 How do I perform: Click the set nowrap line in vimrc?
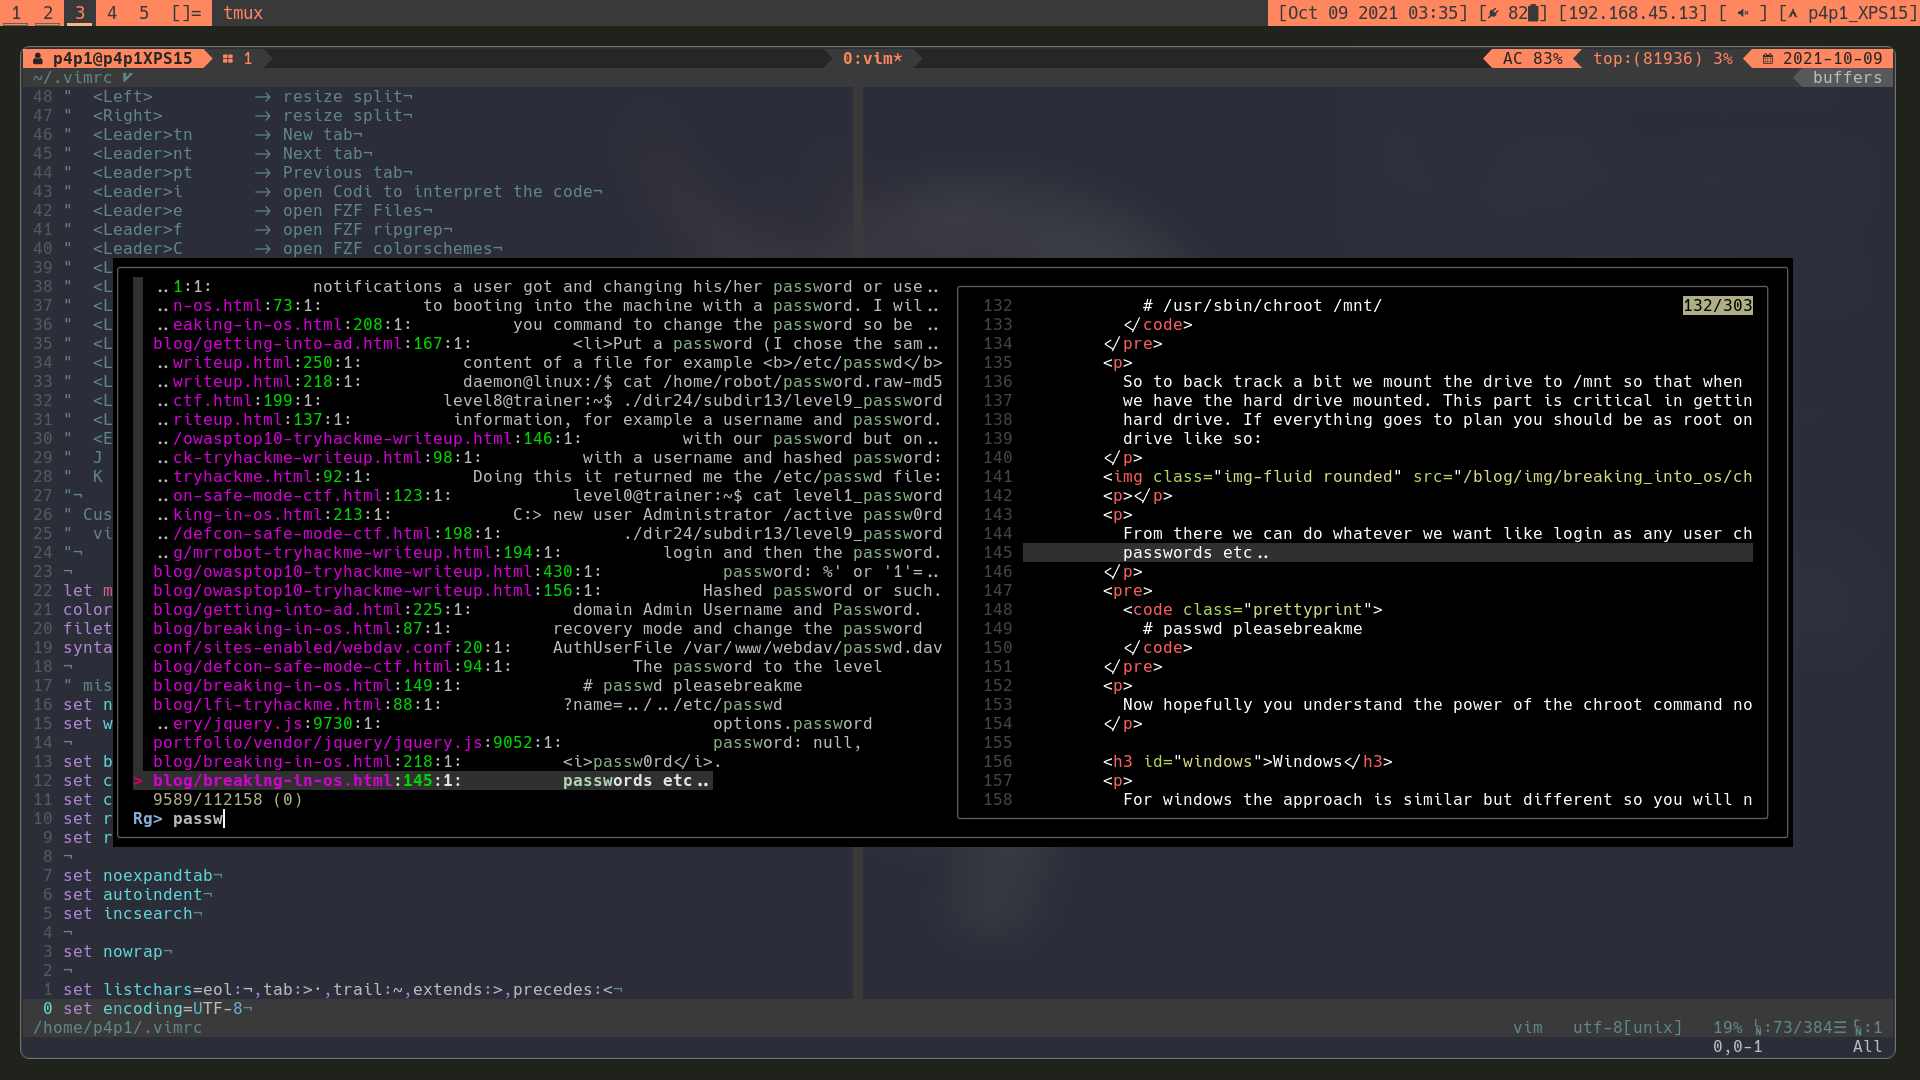[112, 952]
